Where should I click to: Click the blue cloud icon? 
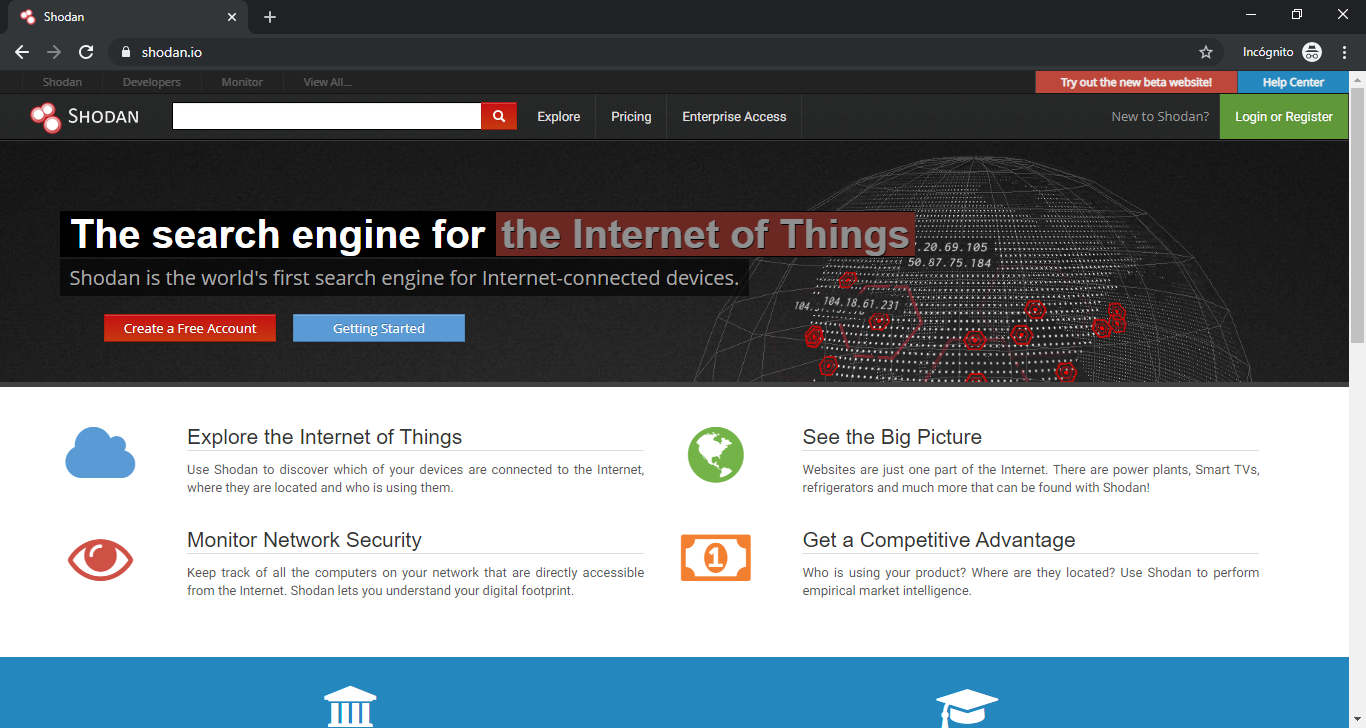pyautogui.click(x=100, y=452)
